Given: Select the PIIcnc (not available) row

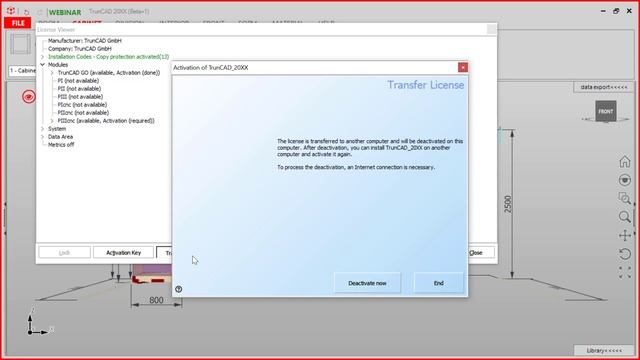Looking at the screenshot, I should pos(83,113).
